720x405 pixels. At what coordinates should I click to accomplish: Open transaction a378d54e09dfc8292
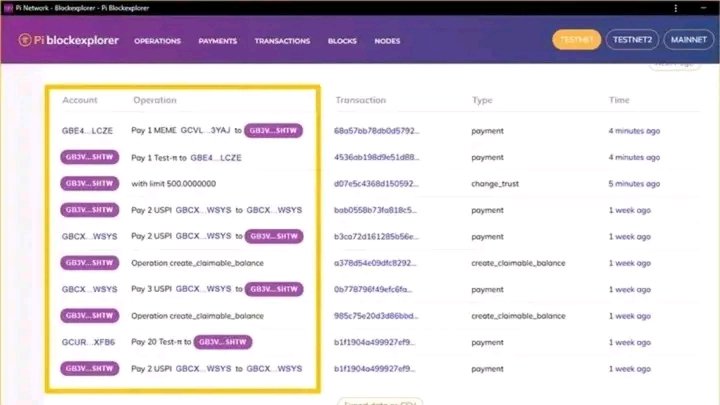[375, 263]
